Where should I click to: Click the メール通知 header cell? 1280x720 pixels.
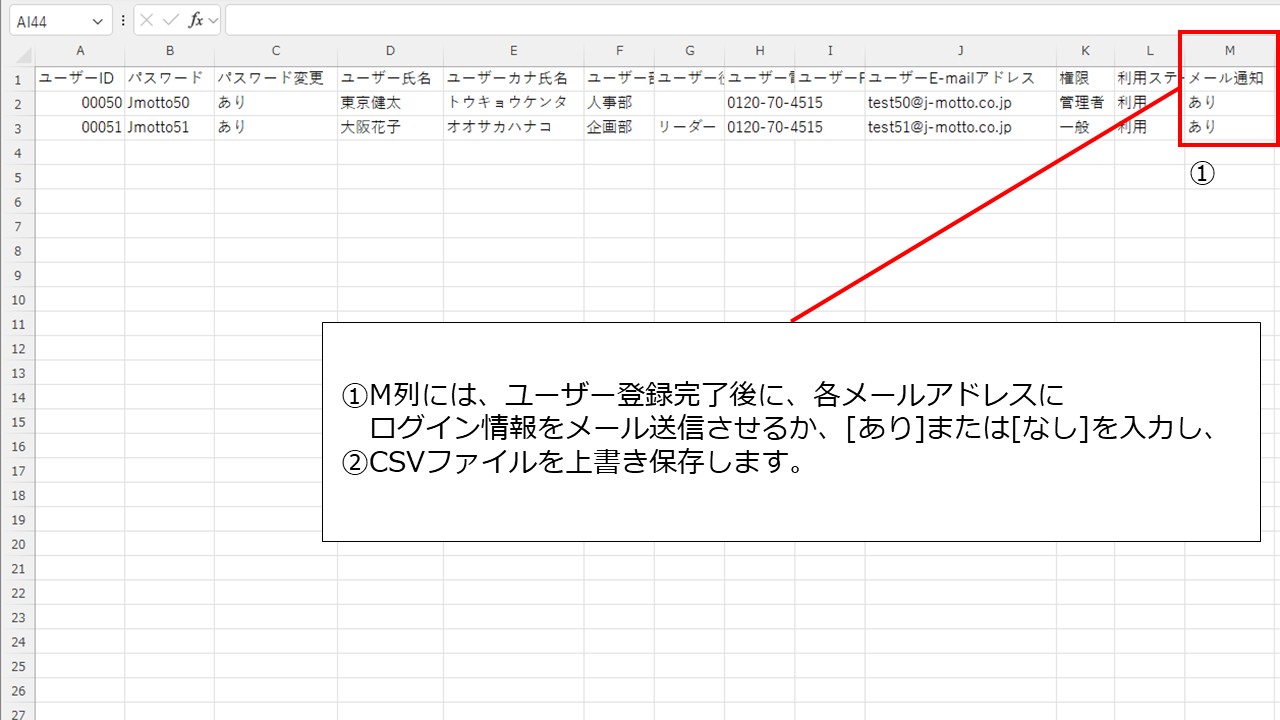(1230, 78)
